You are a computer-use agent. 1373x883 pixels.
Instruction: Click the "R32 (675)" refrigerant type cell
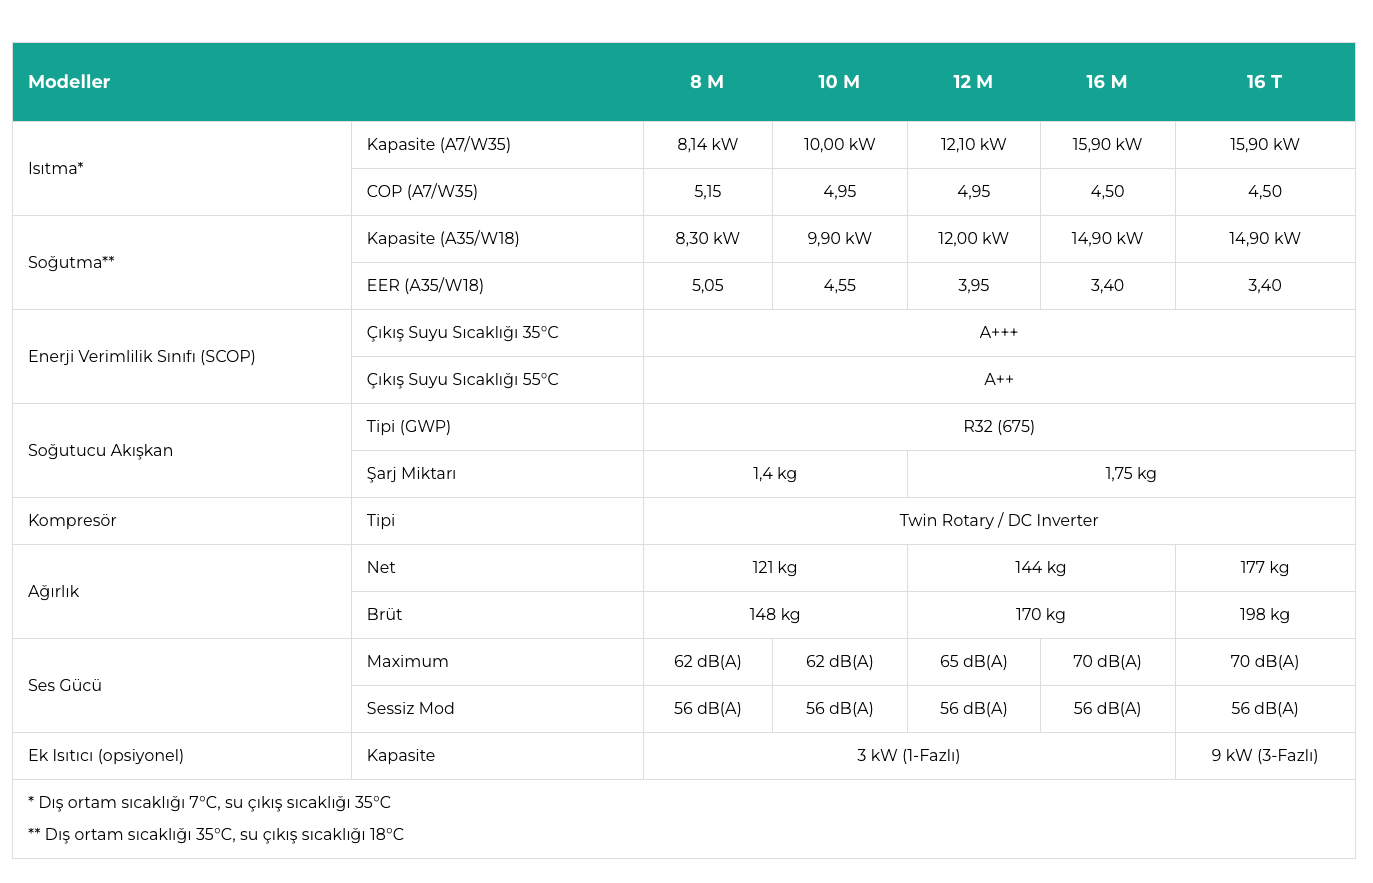point(998,426)
